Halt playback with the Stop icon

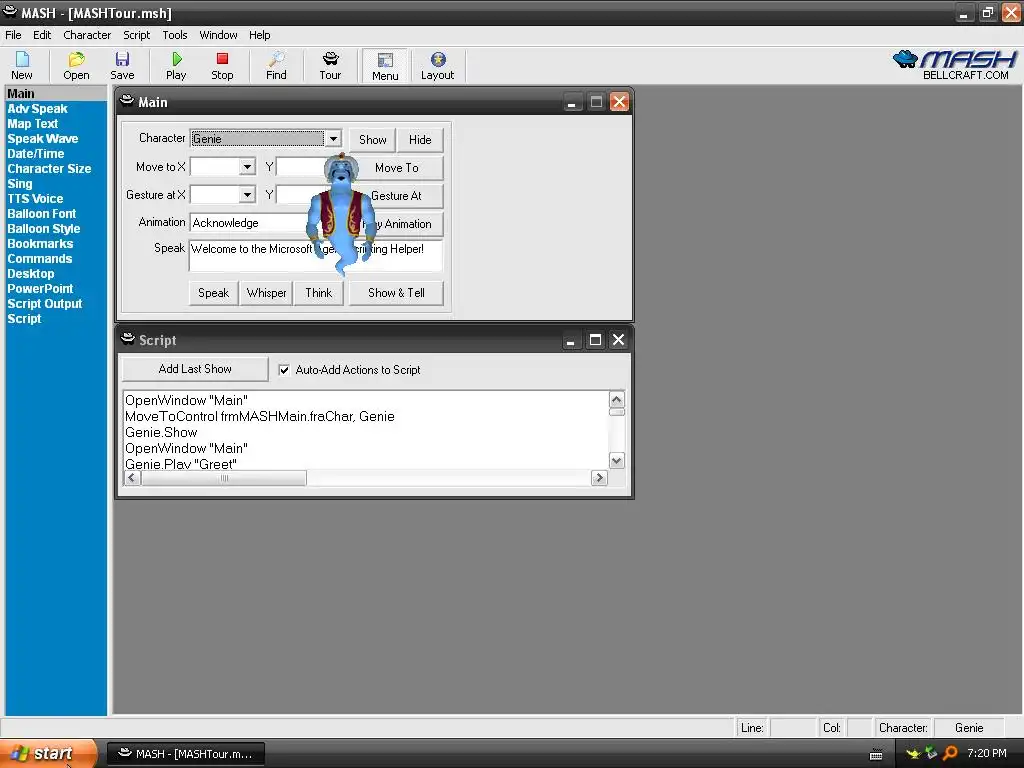222,65
